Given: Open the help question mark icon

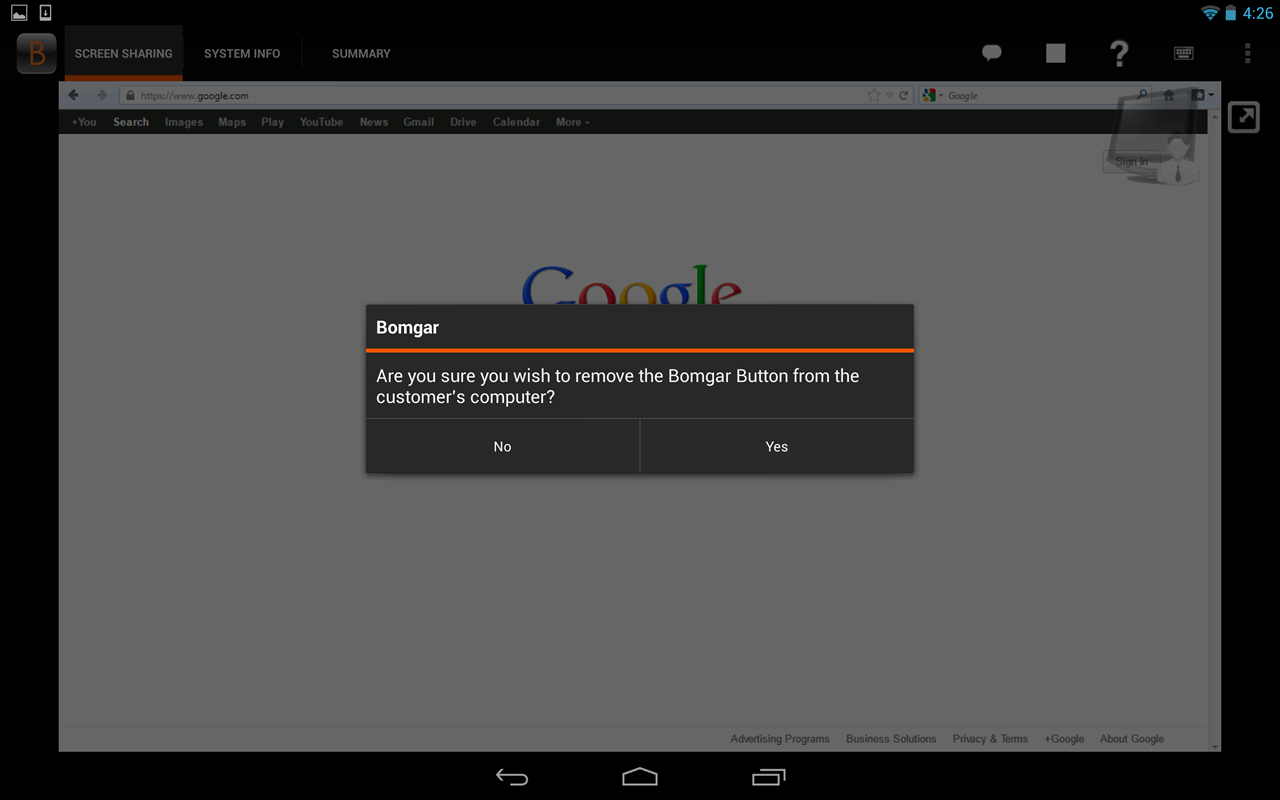Looking at the screenshot, I should 1120,53.
